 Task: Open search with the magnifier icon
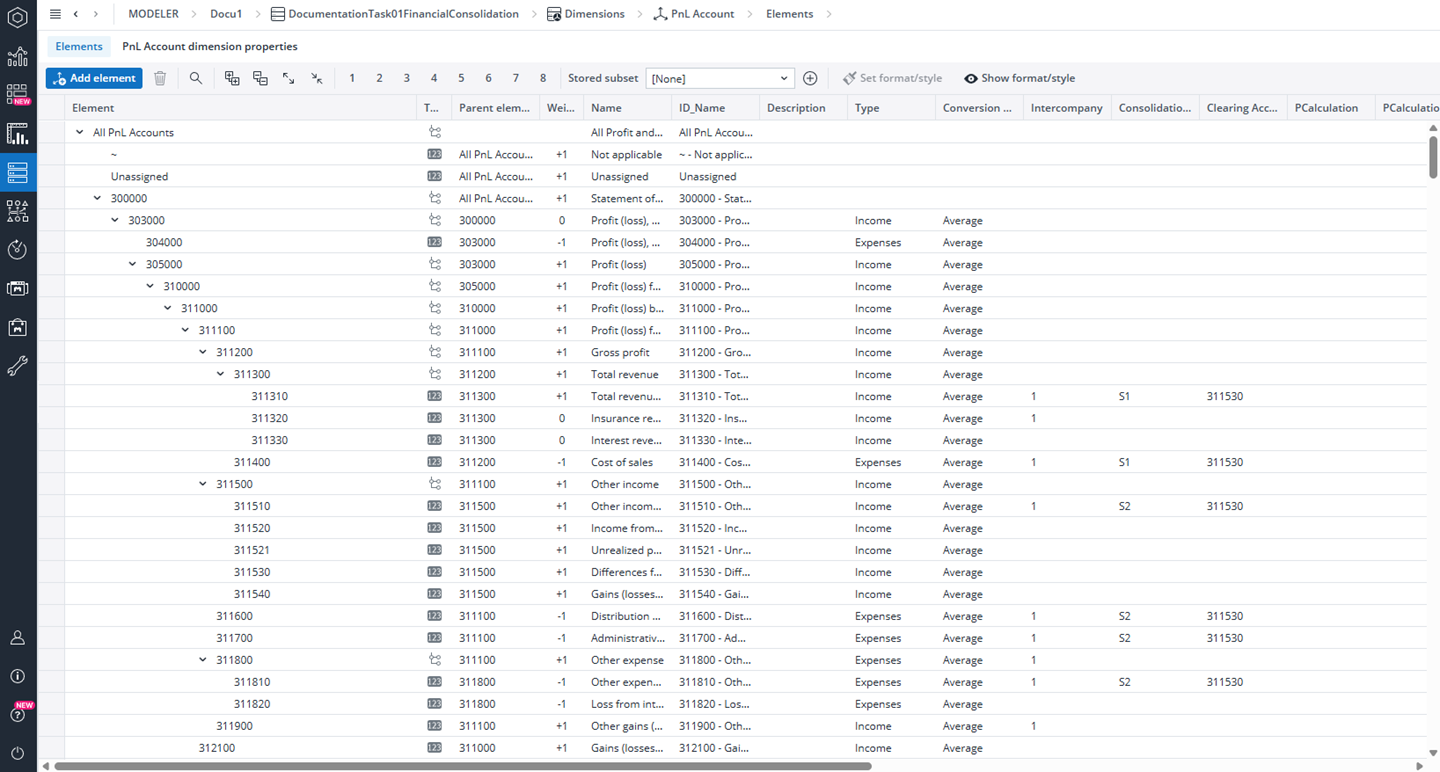pyautogui.click(x=196, y=78)
